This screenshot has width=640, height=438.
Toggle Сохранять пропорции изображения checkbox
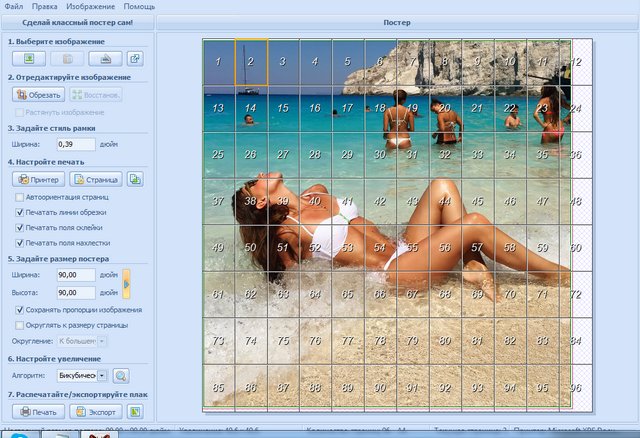coord(19,310)
